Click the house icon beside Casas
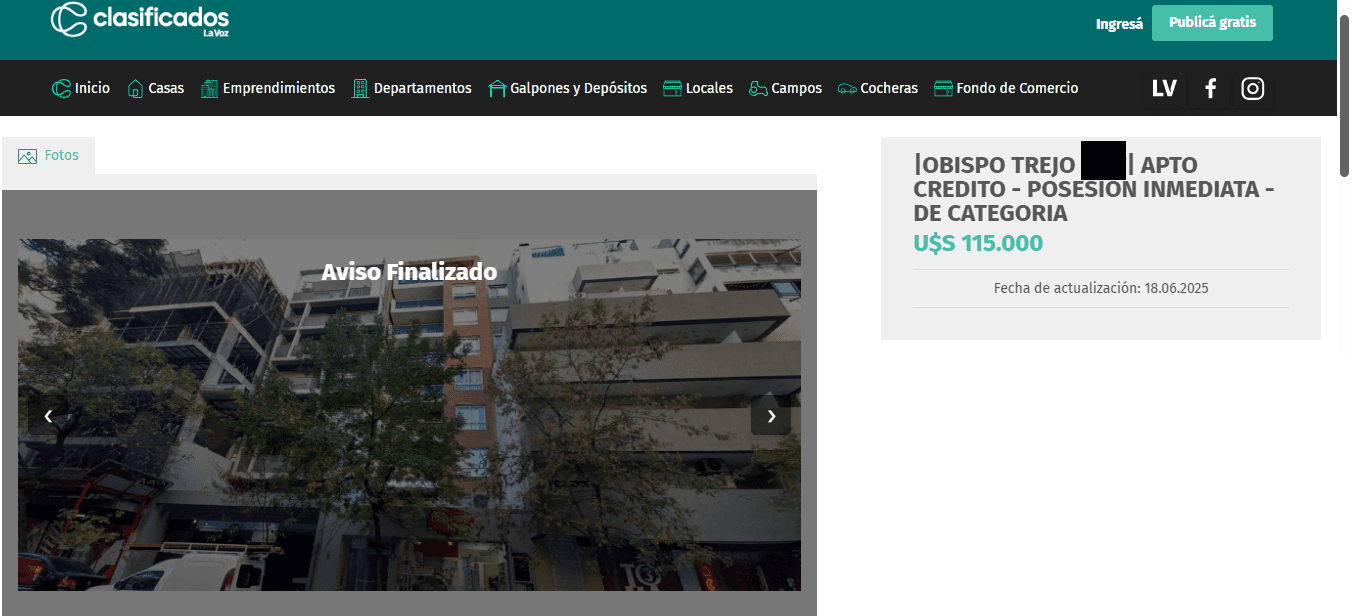This screenshot has height=616, width=1366. click(135, 89)
